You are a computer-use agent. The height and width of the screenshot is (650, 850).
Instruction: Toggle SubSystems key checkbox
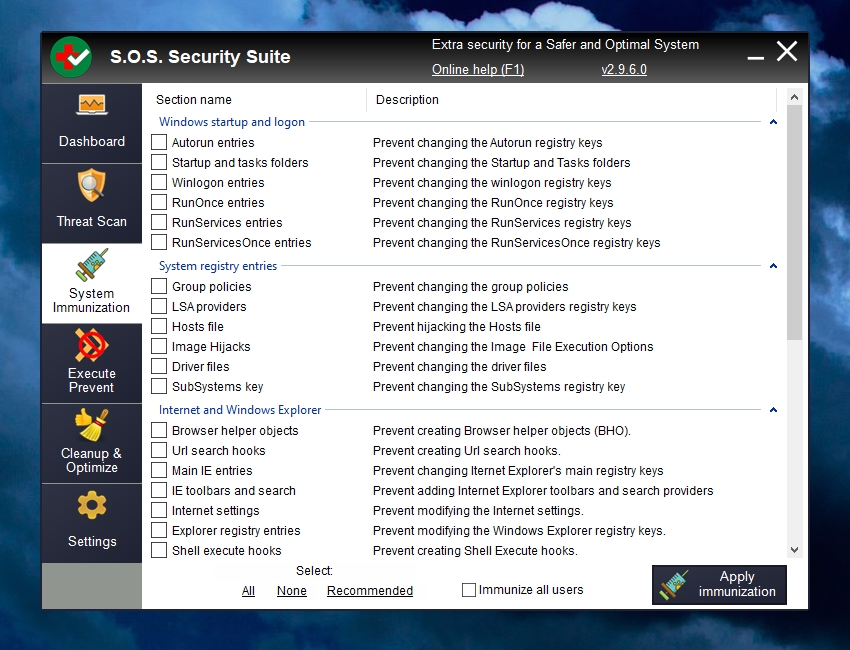point(159,387)
